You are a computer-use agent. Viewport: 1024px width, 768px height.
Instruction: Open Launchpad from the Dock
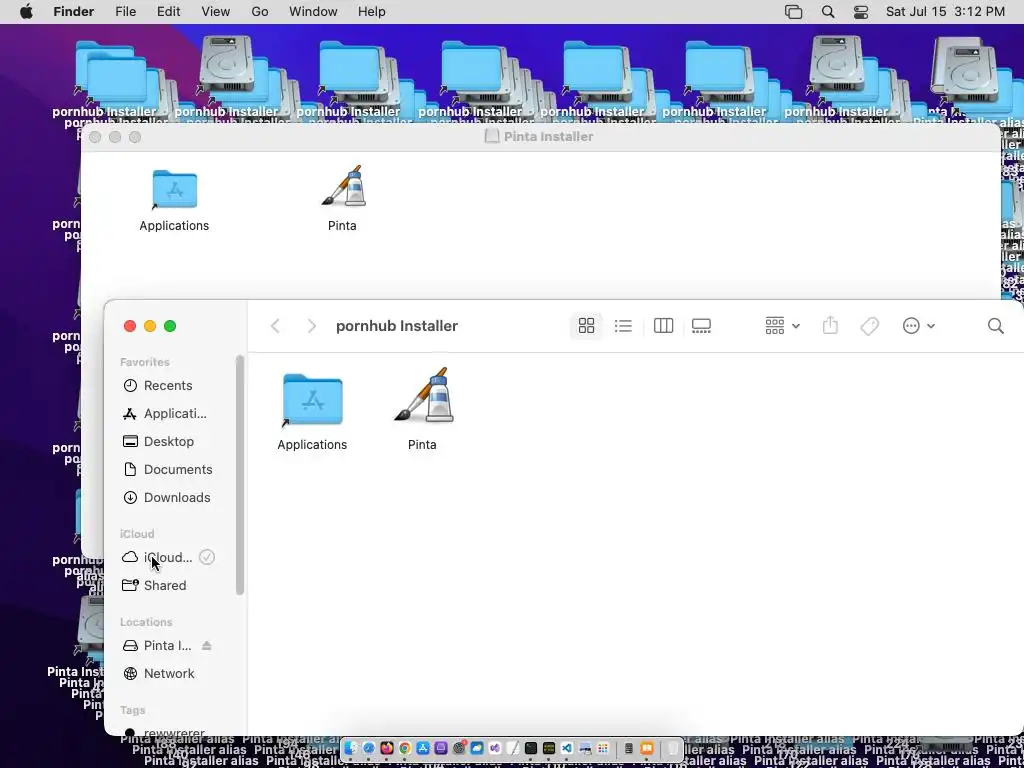pos(603,748)
